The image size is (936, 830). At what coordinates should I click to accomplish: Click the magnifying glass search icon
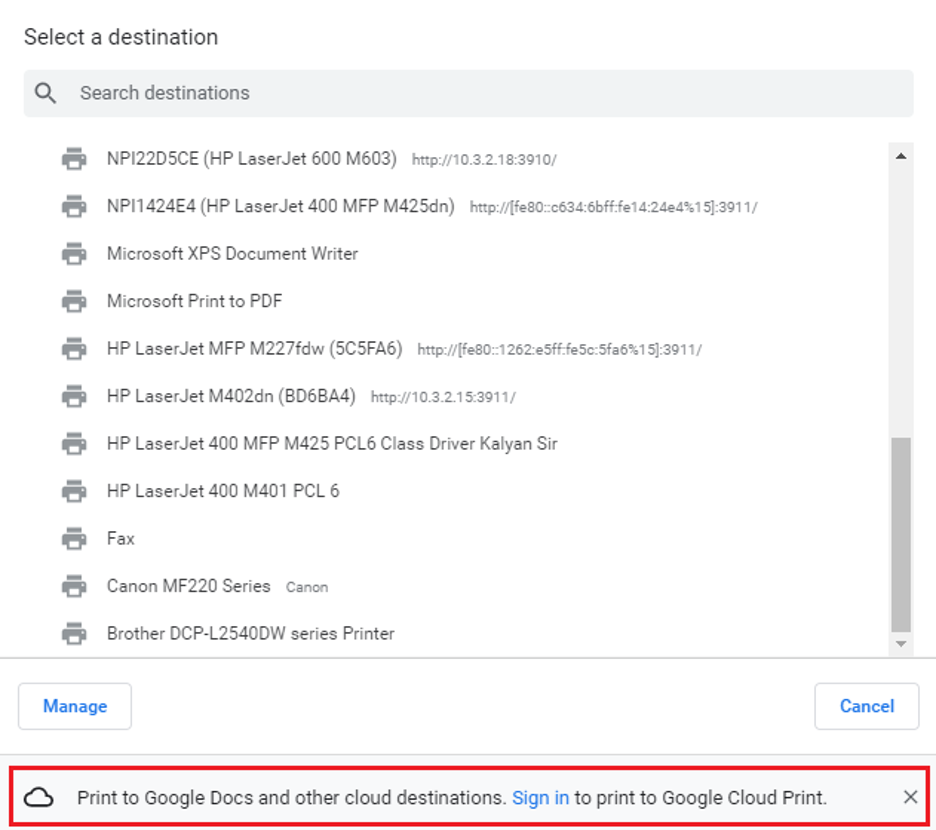pos(45,93)
